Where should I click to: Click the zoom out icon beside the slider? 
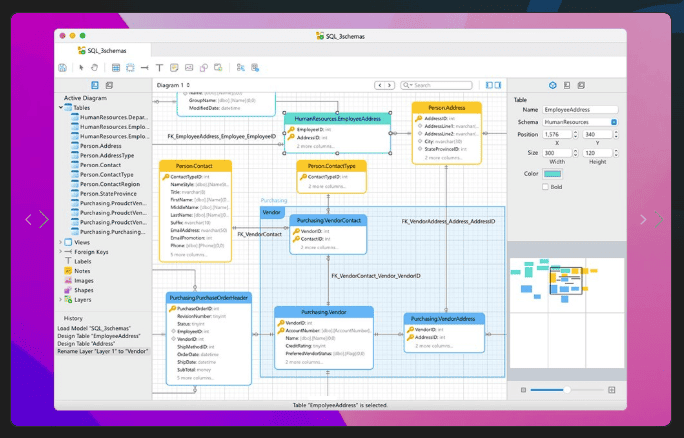(x=523, y=390)
